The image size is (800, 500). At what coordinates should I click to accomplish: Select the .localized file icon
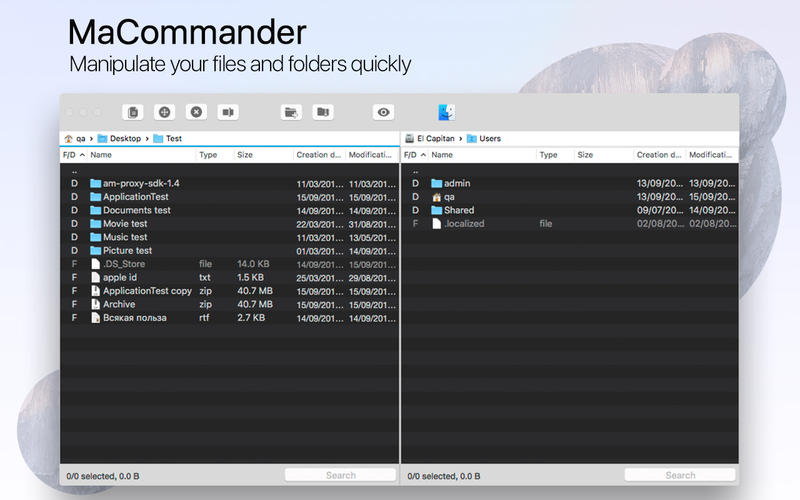(436, 223)
